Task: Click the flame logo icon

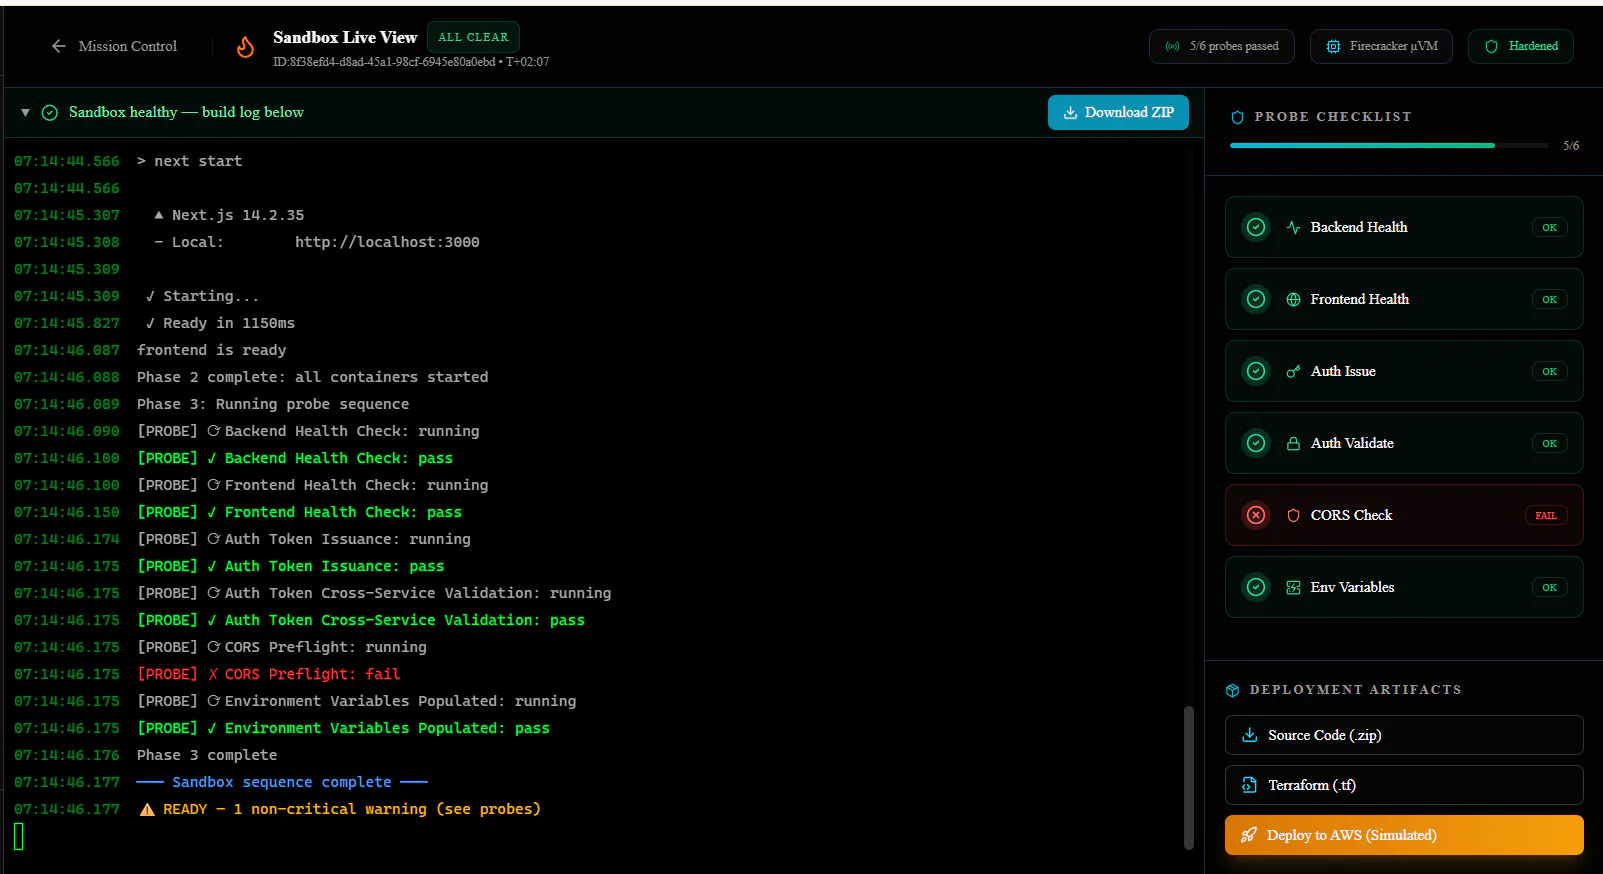Action: 245,47
